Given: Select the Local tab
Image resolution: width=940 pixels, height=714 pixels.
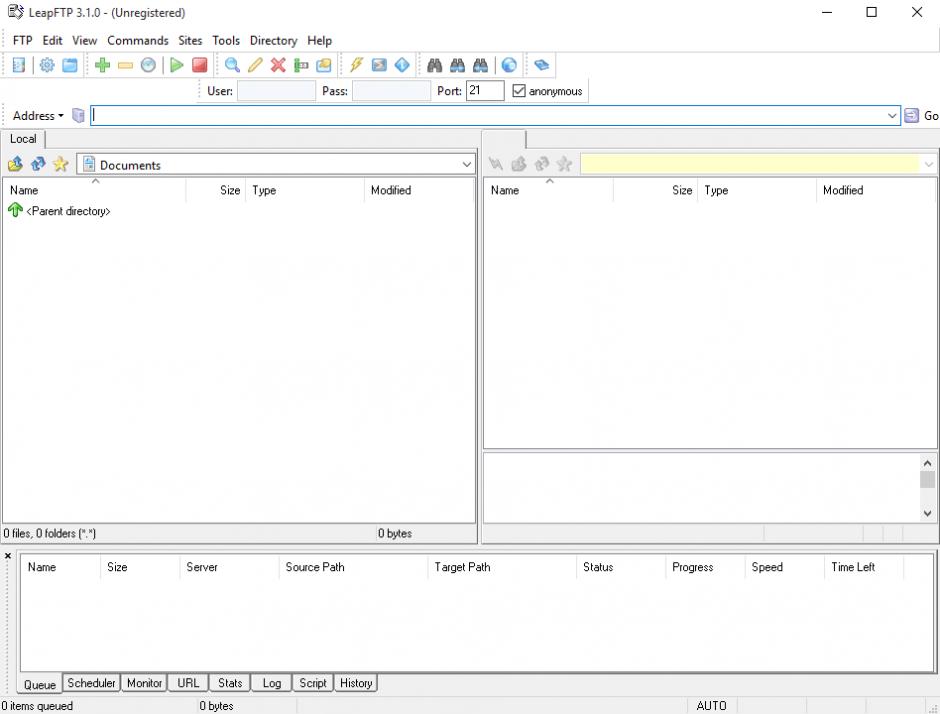Looking at the screenshot, I should click(x=23, y=138).
